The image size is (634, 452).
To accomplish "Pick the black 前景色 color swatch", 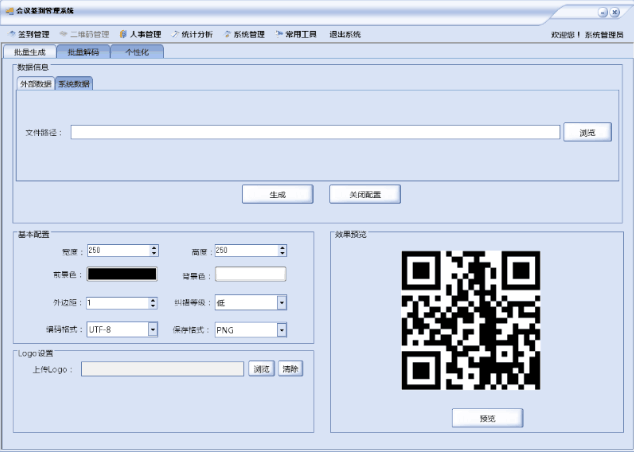I will coord(122,274).
